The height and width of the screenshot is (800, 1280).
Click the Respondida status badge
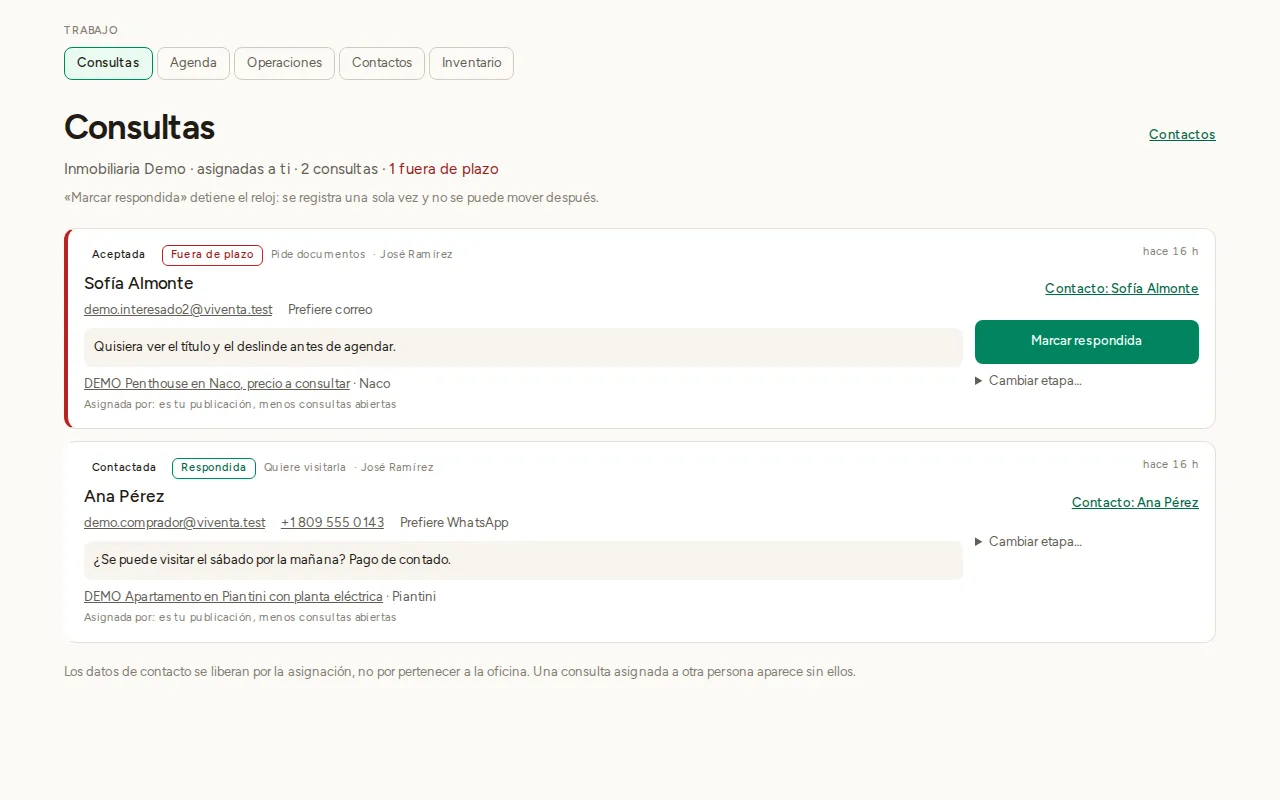[214, 468]
